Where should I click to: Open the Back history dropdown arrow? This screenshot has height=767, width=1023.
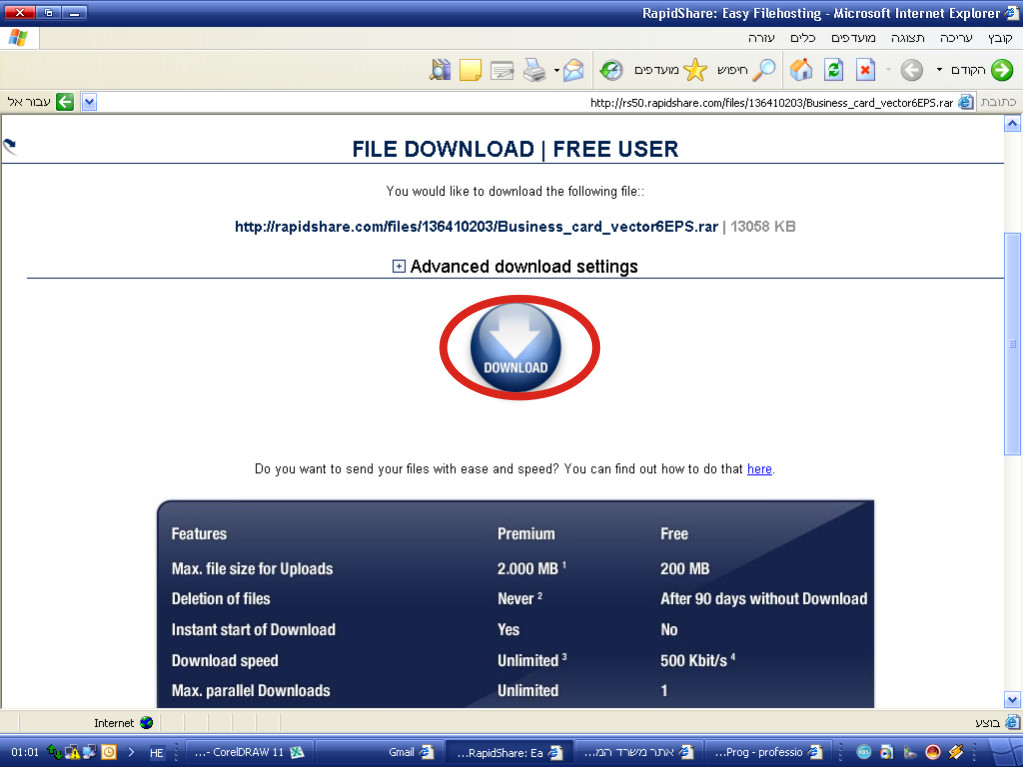[939, 70]
